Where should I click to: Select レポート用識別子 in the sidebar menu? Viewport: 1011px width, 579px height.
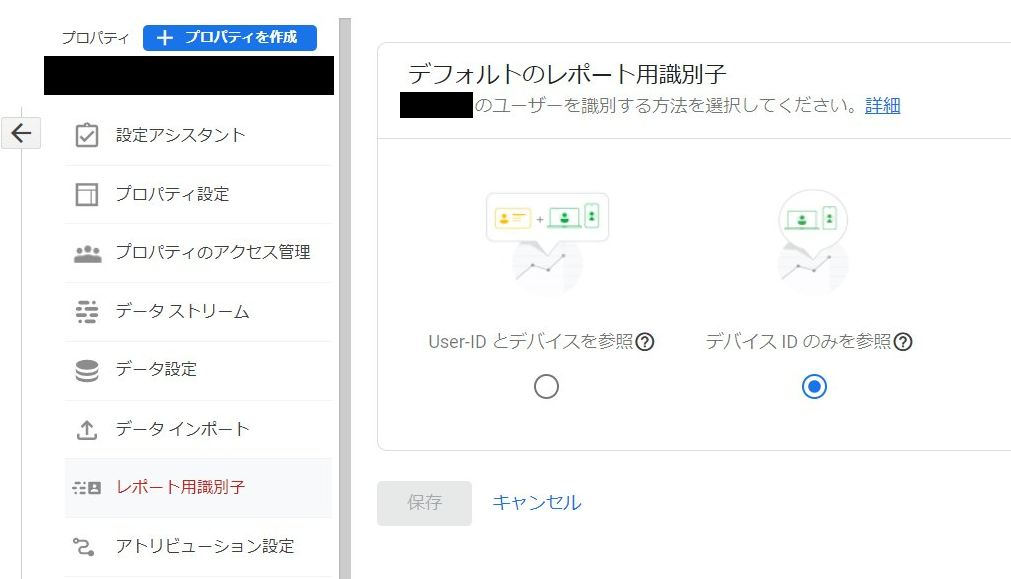point(180,488)
